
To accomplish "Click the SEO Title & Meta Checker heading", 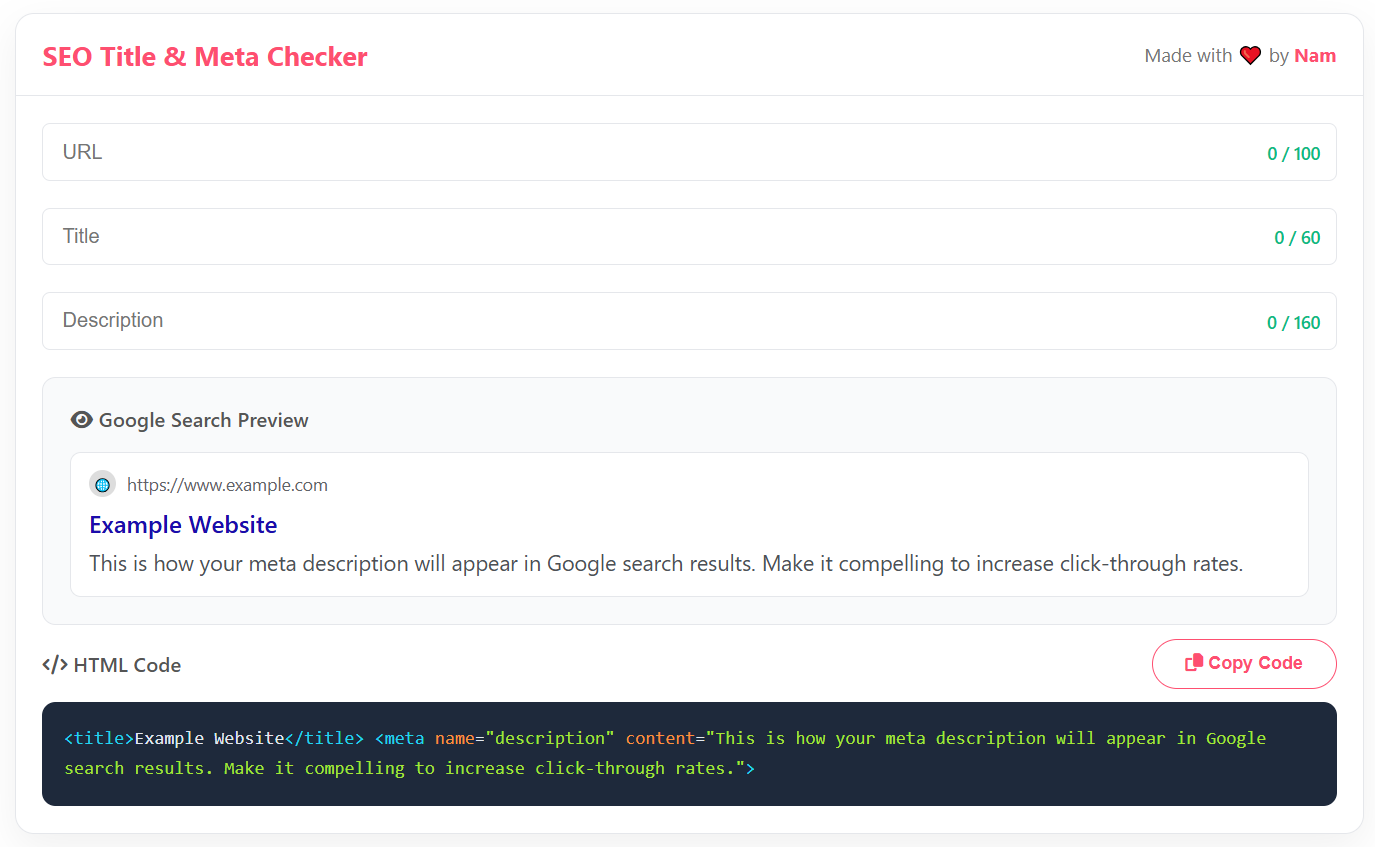I will click(x=204, y=56).
